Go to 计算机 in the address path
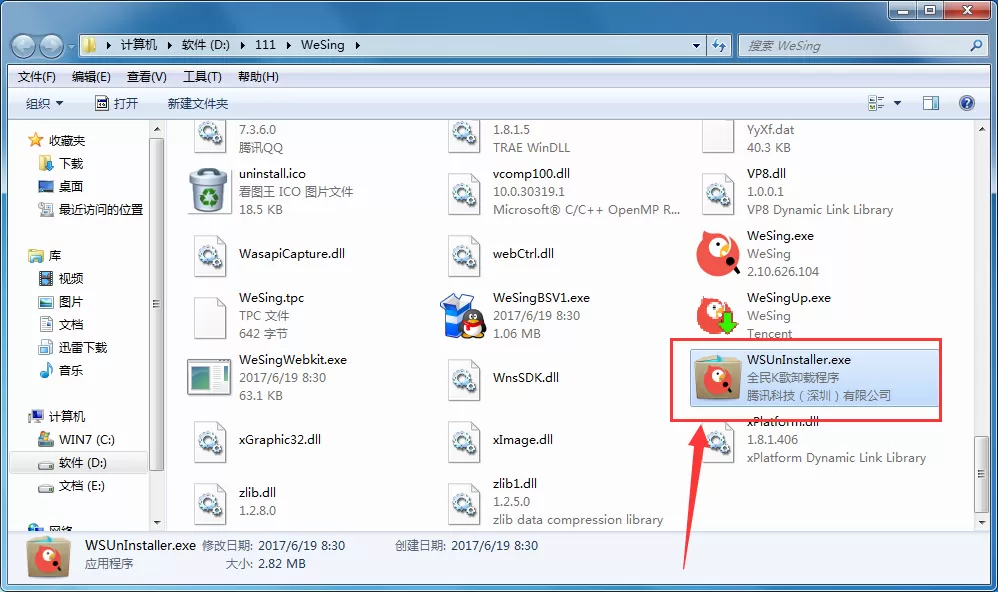Viewport: 998px width, 592px height. tap(139, 45)
